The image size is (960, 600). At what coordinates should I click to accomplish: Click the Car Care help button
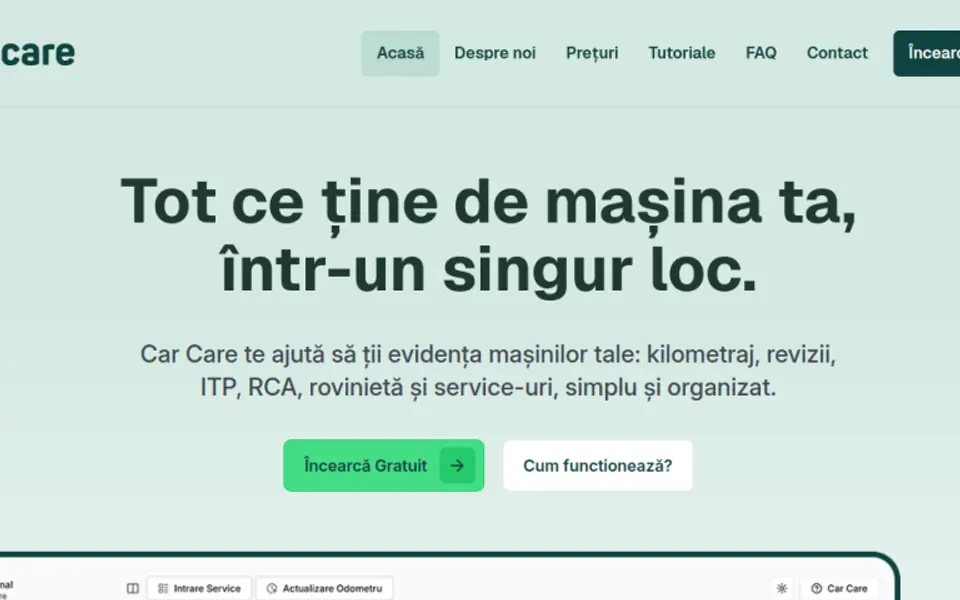pyautogui.click(x=839, y=588)
